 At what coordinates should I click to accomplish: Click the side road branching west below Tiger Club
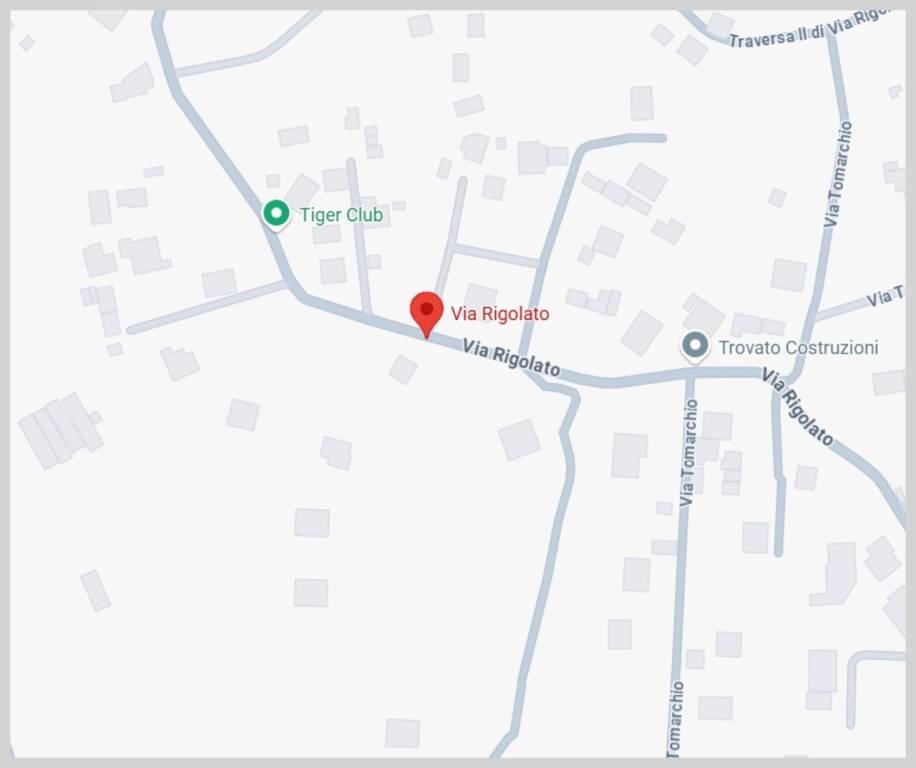[207, 307]
